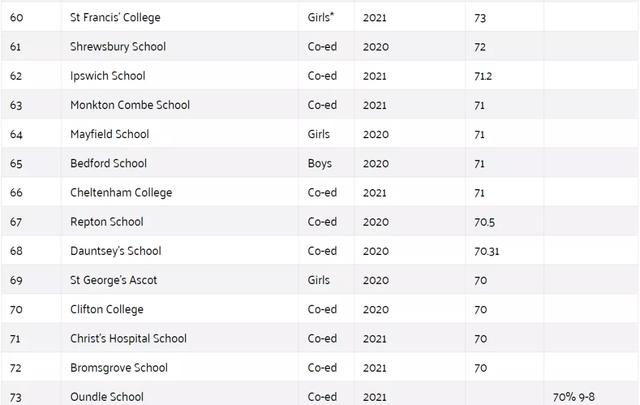
Task: Click Dauntsey's School in the list
Action: [116, 251]
